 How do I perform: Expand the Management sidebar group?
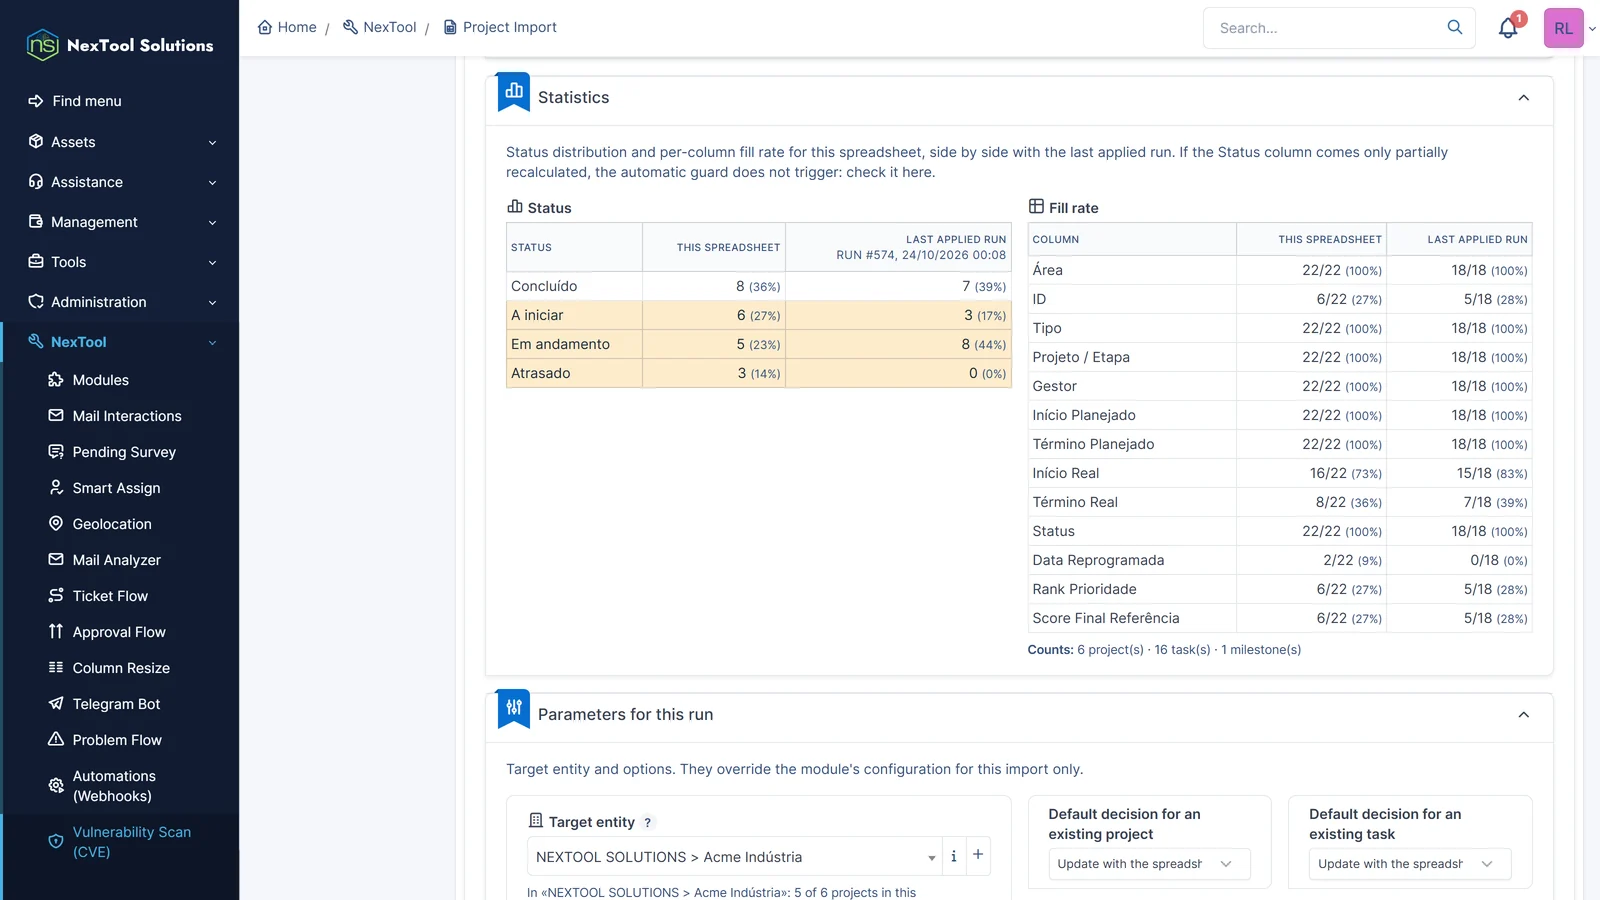pos(120,222)
